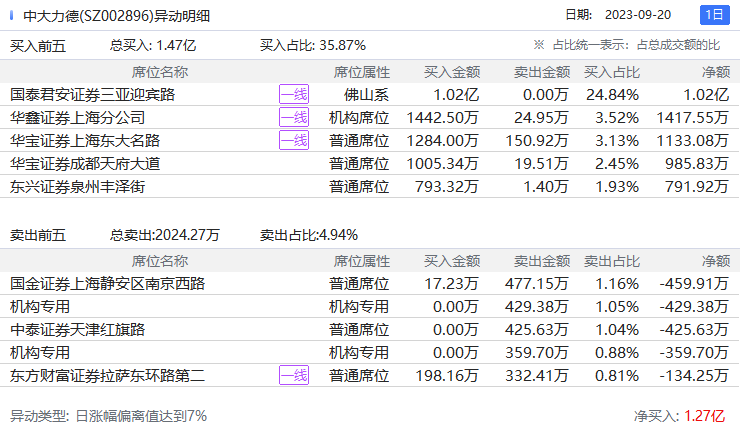Open seat 国泰君安证券三亚迎宾路
This screenshot has width=740, height=430.
(x=92, y=95)
